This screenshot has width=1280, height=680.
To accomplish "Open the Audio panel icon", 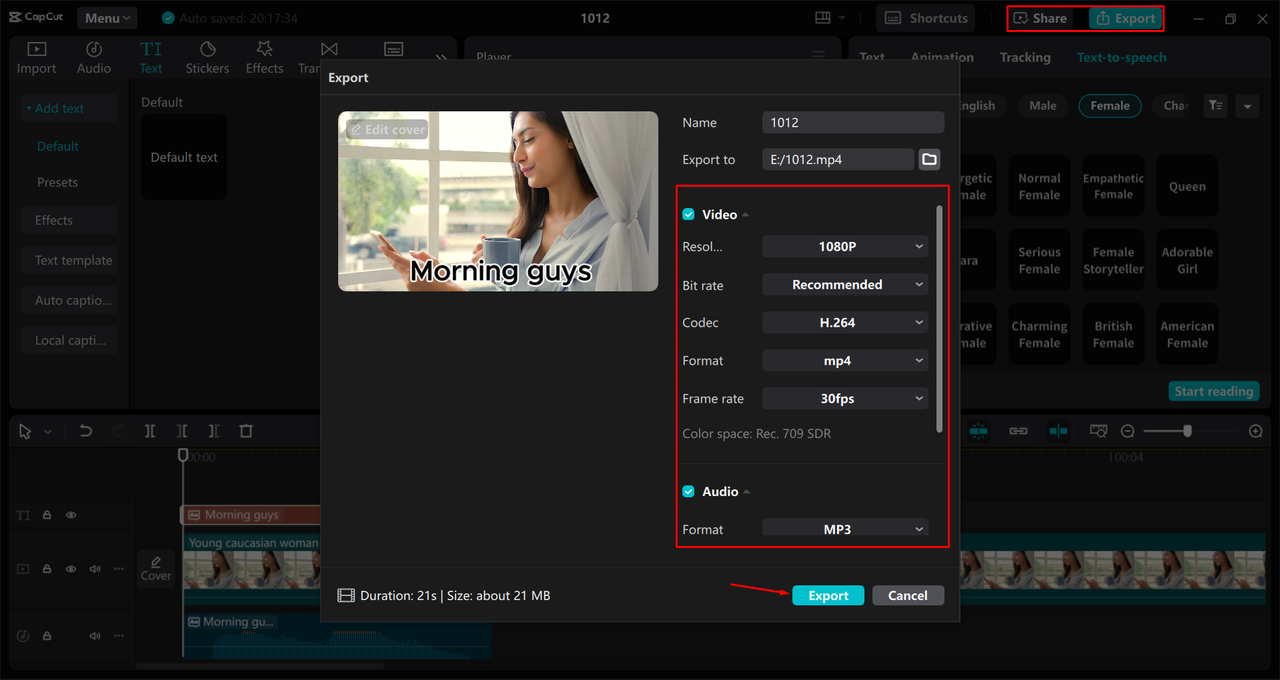I will 94,58.
